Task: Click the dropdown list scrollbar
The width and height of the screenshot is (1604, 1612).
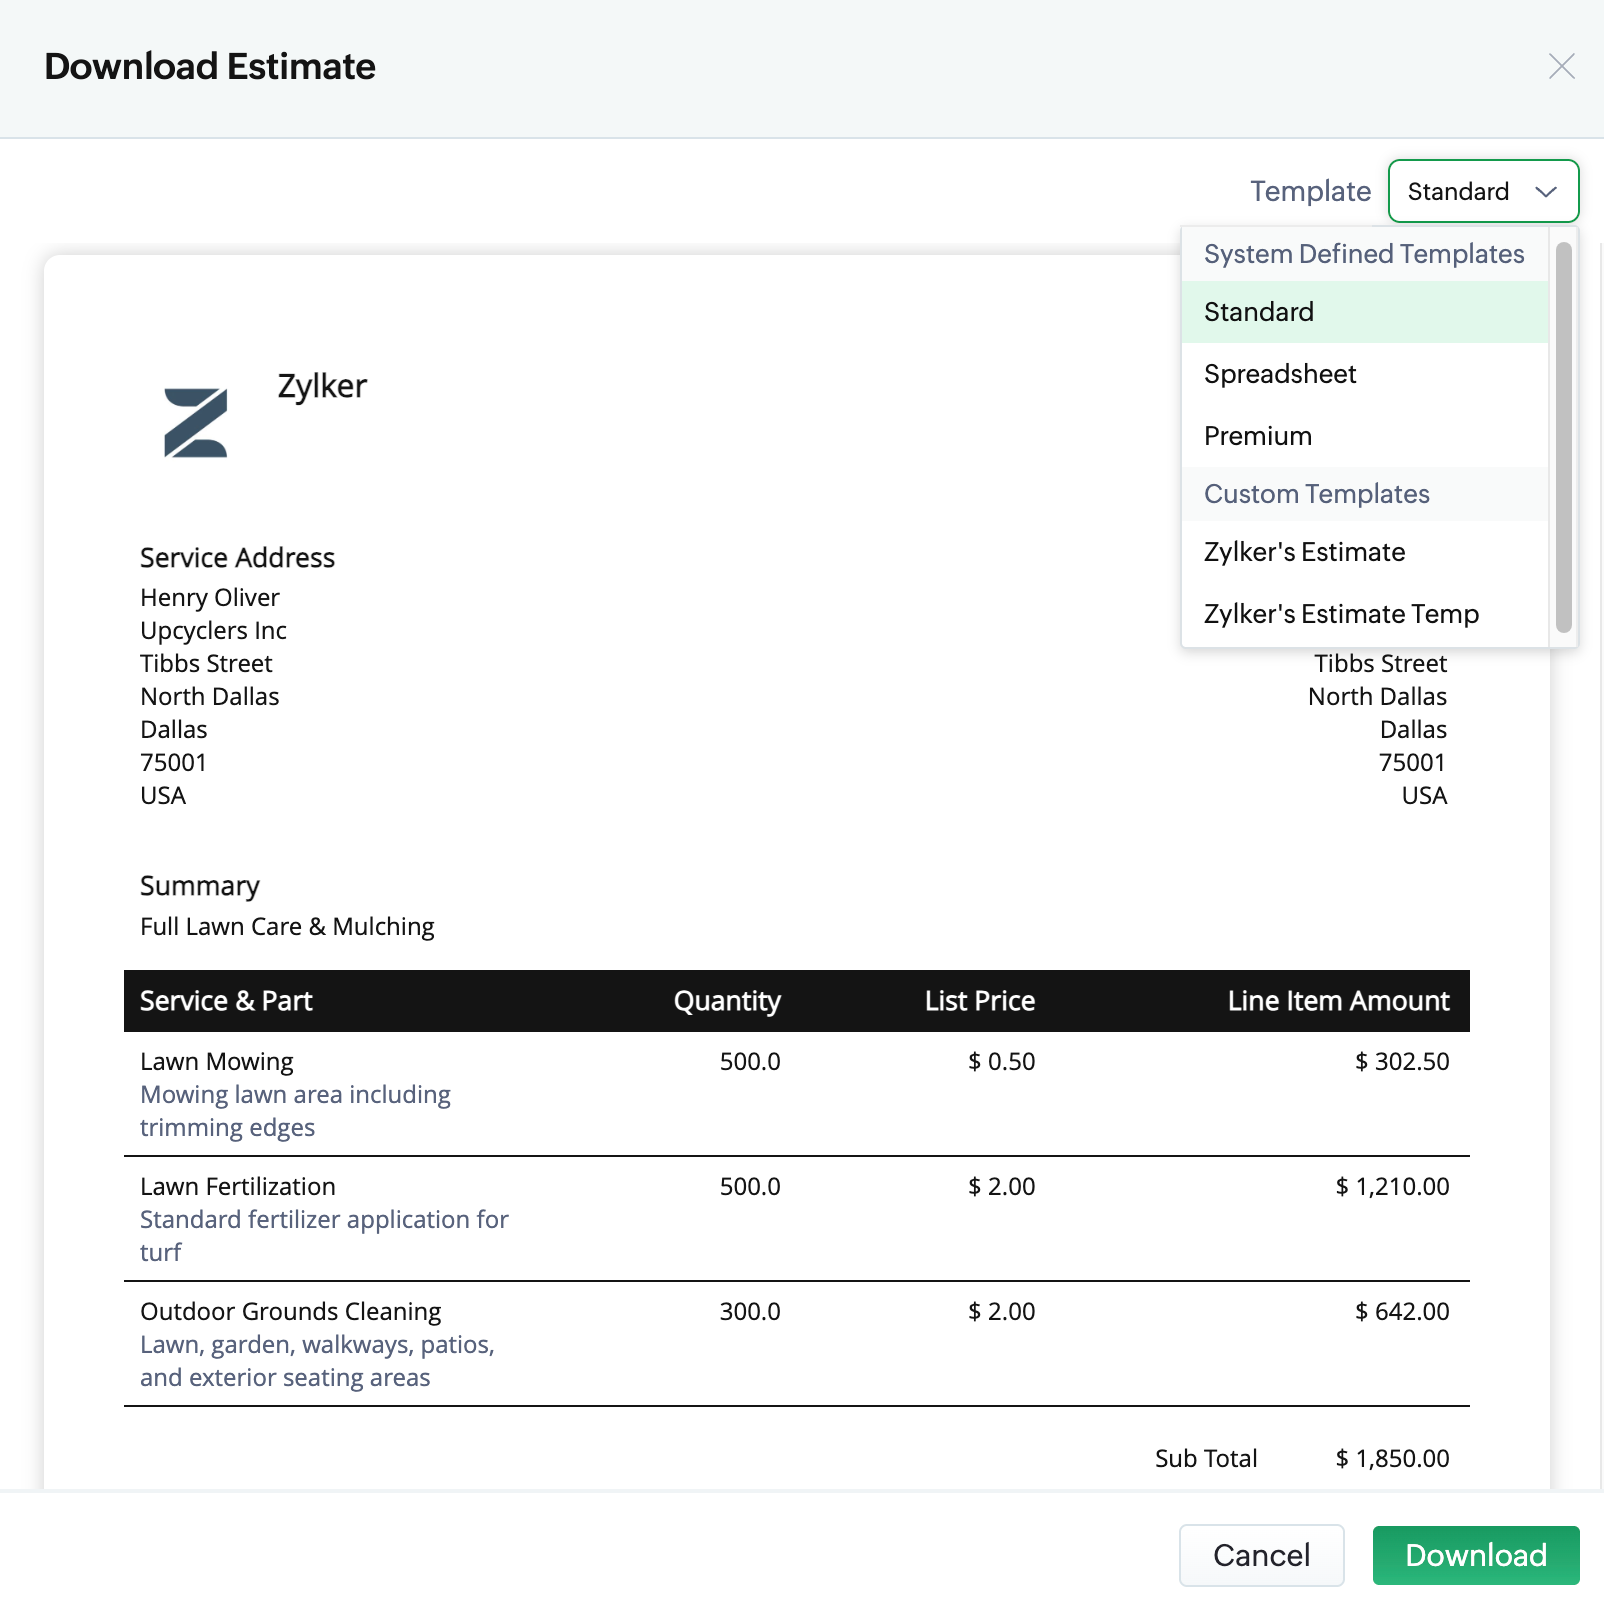Action: [1564, 437]
